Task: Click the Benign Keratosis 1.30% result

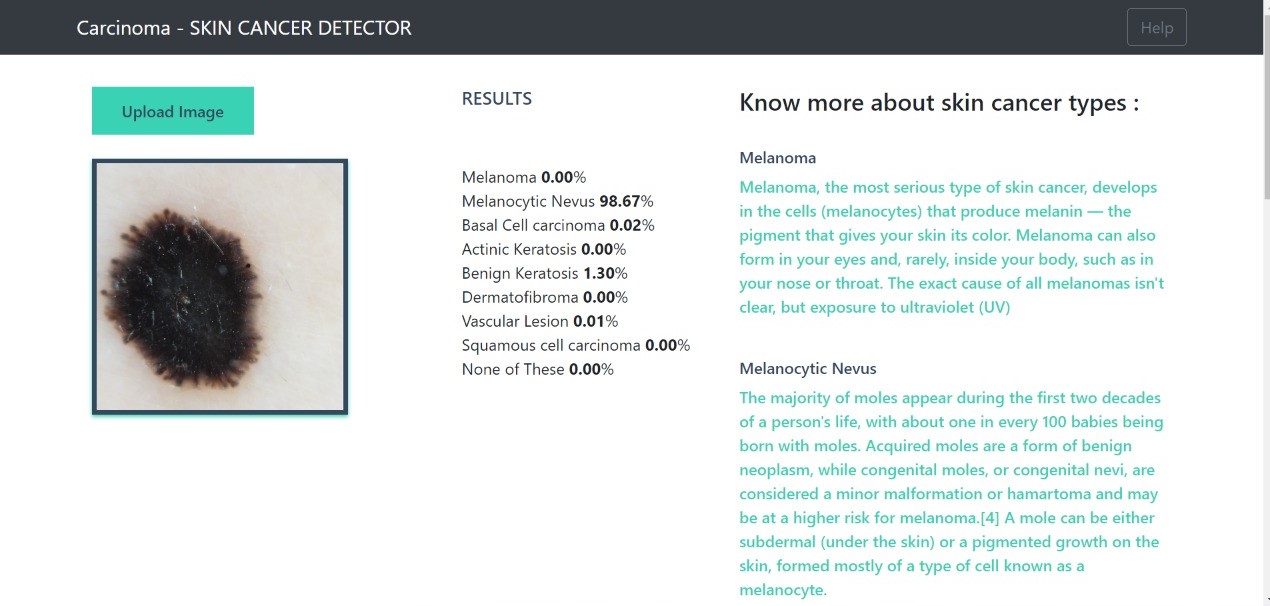Action: click(x=544, y=273)
